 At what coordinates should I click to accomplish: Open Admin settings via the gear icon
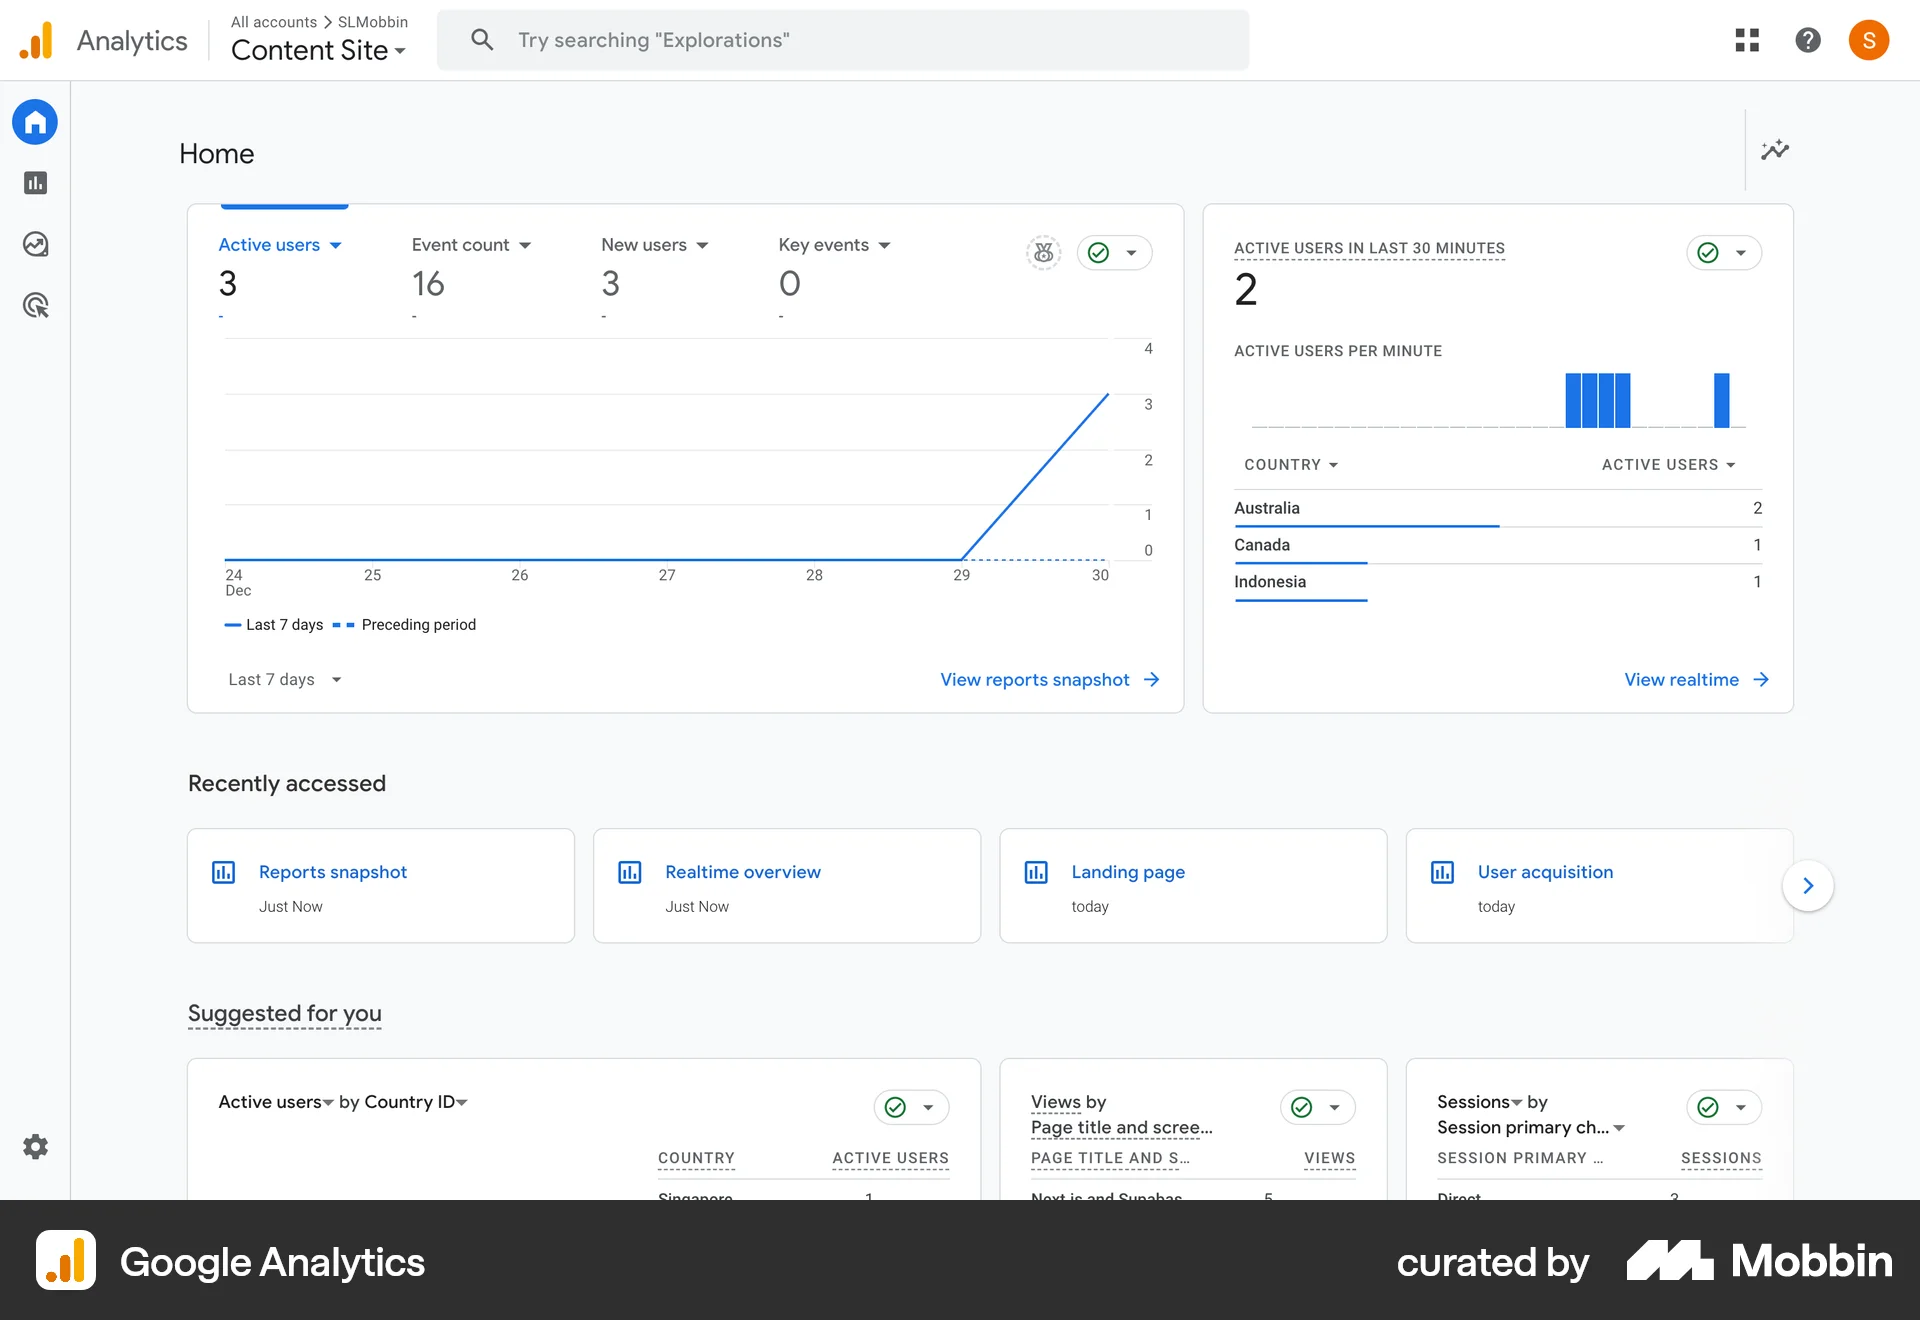pos(35,1146)
